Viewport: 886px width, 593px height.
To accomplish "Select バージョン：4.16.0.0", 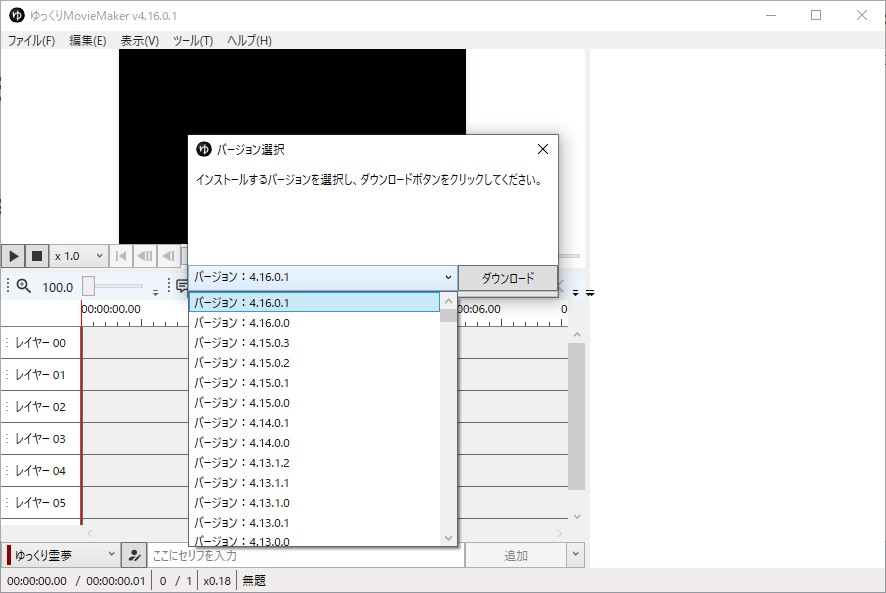I will click(314, 323).
